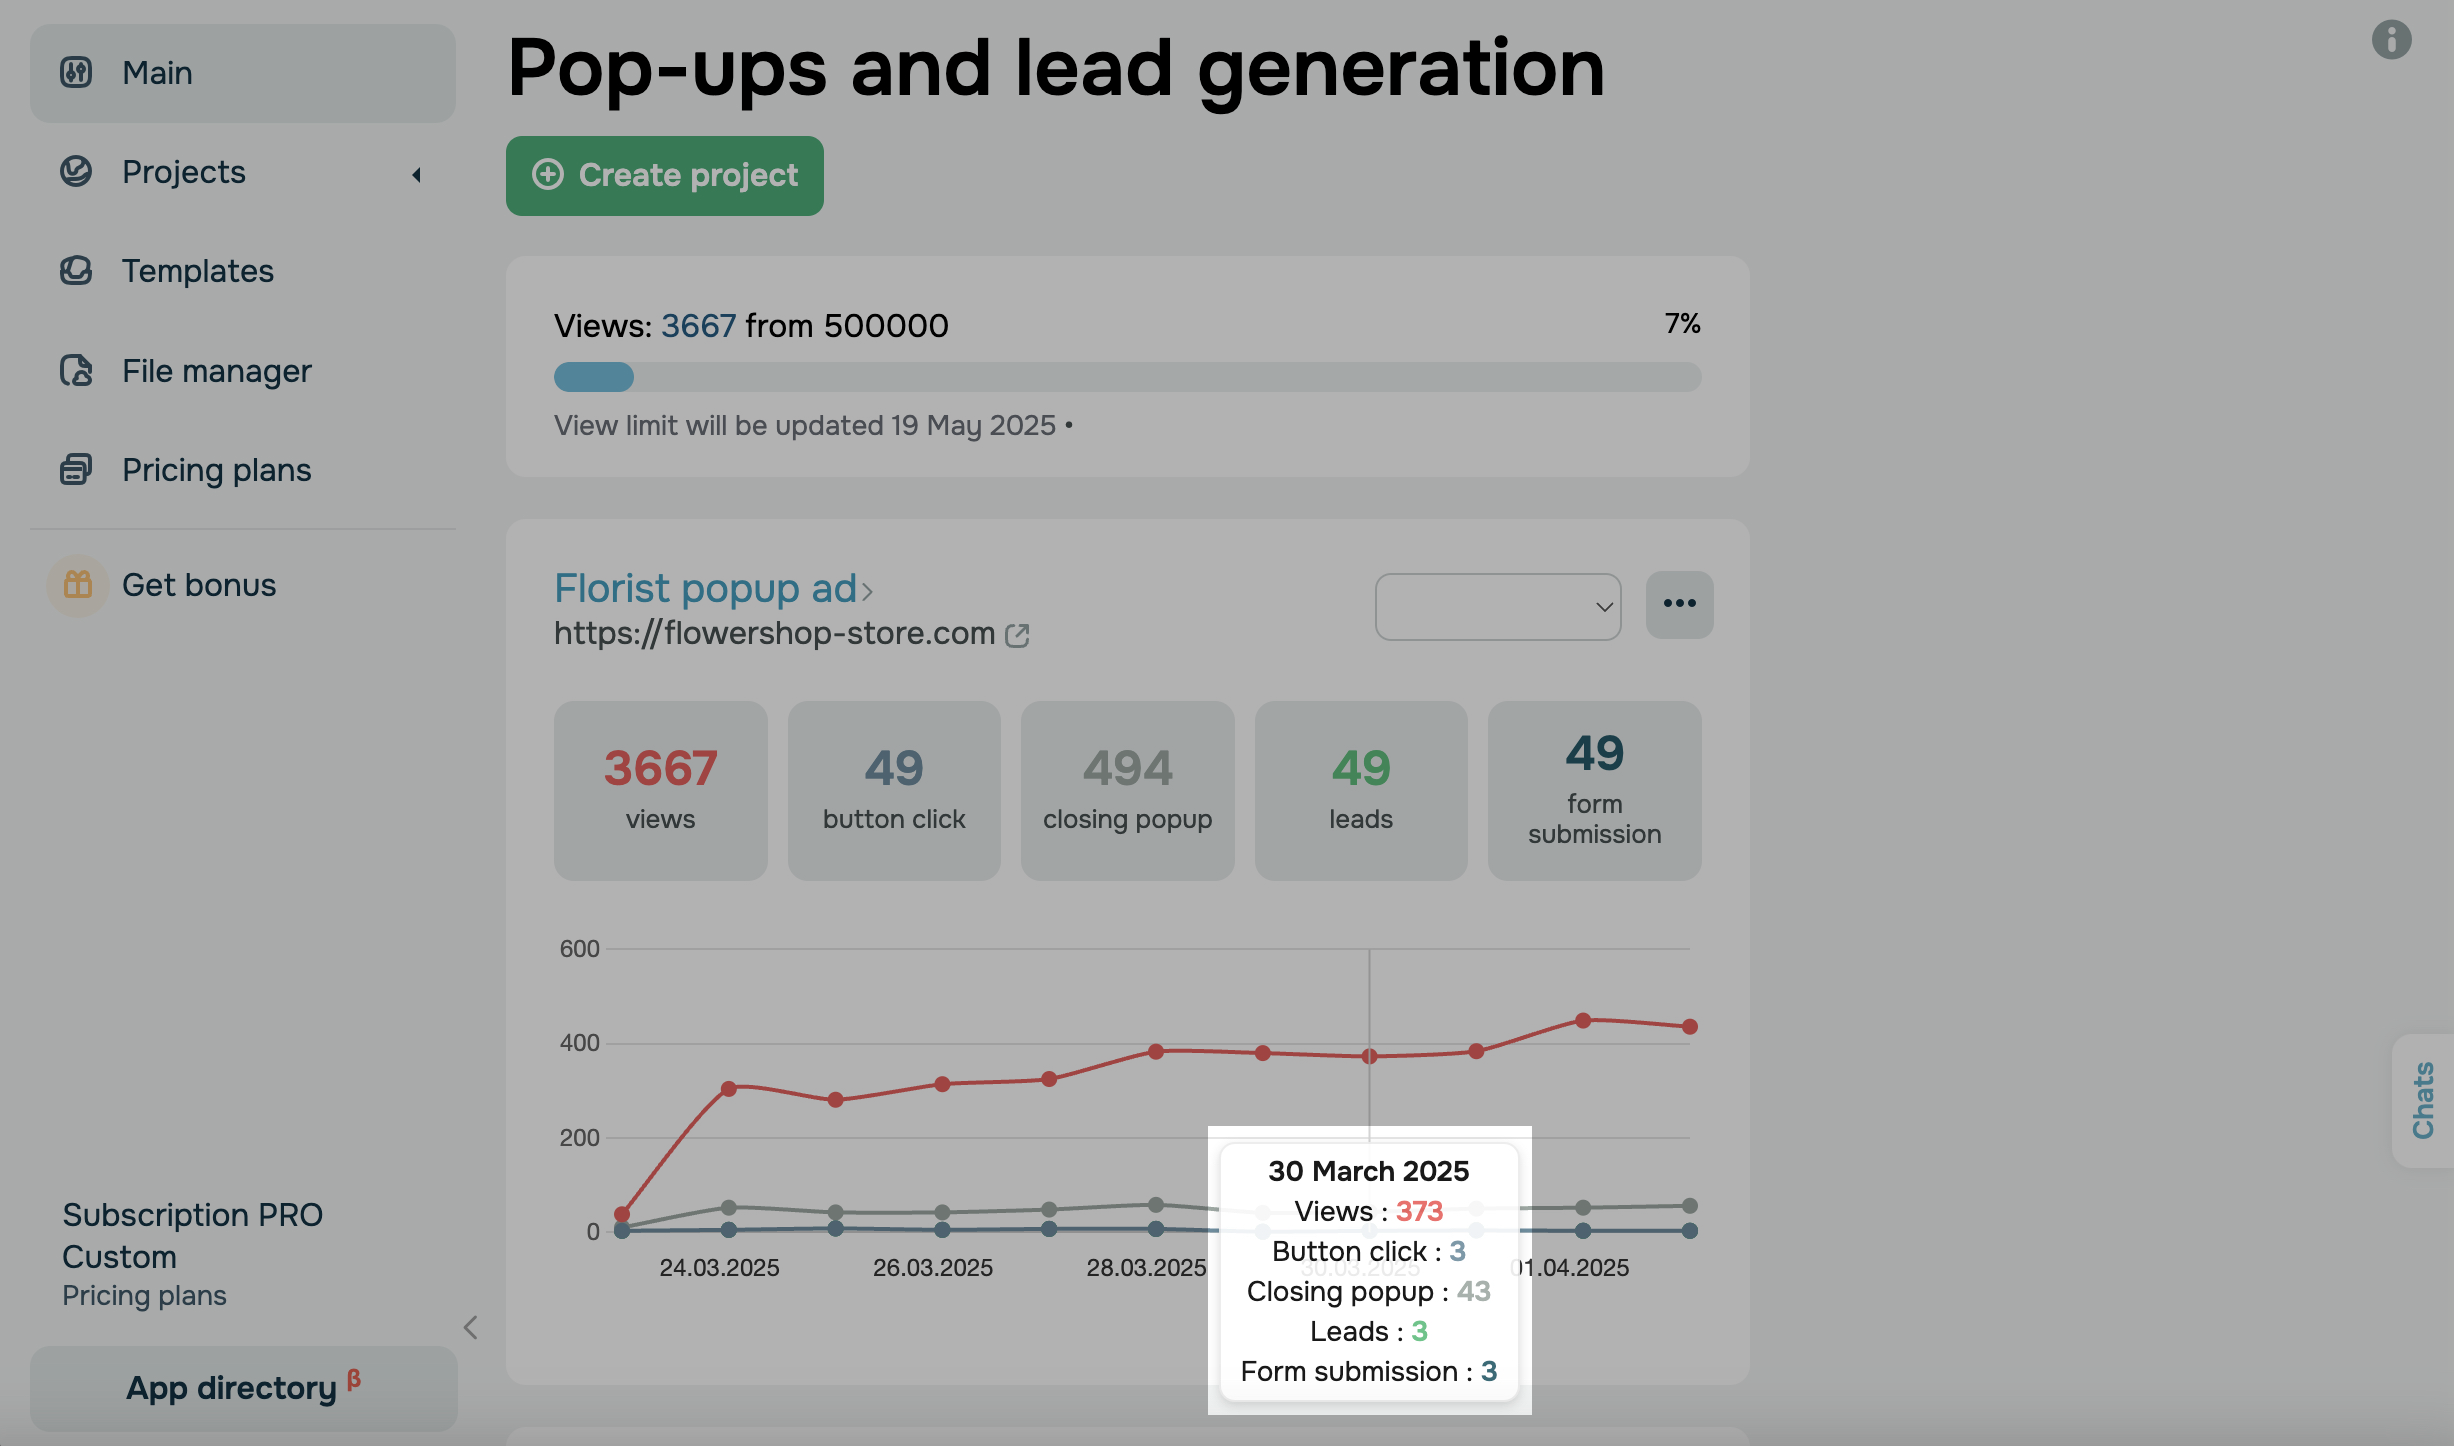Click the Templates sidebar icon
The width and height of the screenshot is (2454, 1446).
76,271
